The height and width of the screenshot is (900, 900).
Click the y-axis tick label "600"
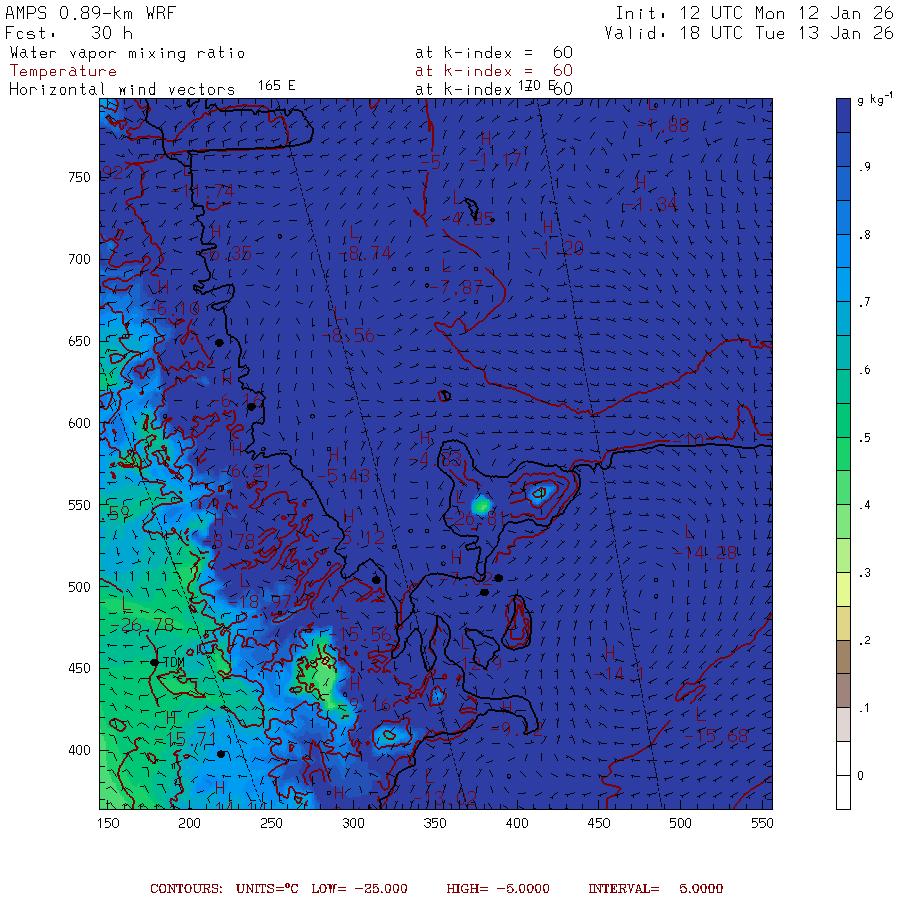79,423
